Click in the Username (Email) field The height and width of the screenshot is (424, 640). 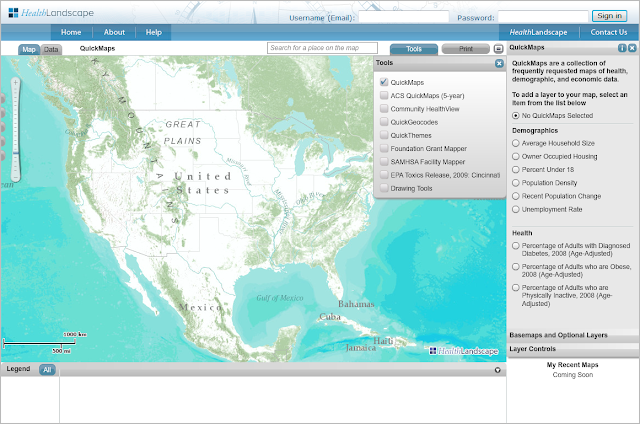[404, 17]
